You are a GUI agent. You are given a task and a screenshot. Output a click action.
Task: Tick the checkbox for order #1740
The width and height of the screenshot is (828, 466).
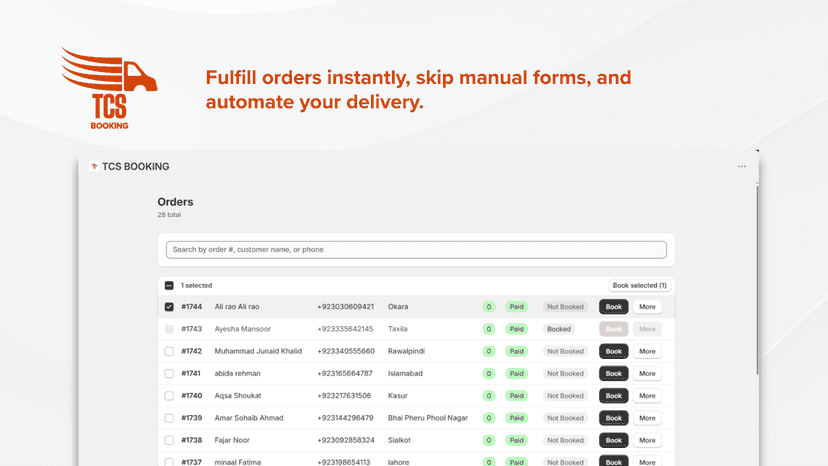(169, 396)
